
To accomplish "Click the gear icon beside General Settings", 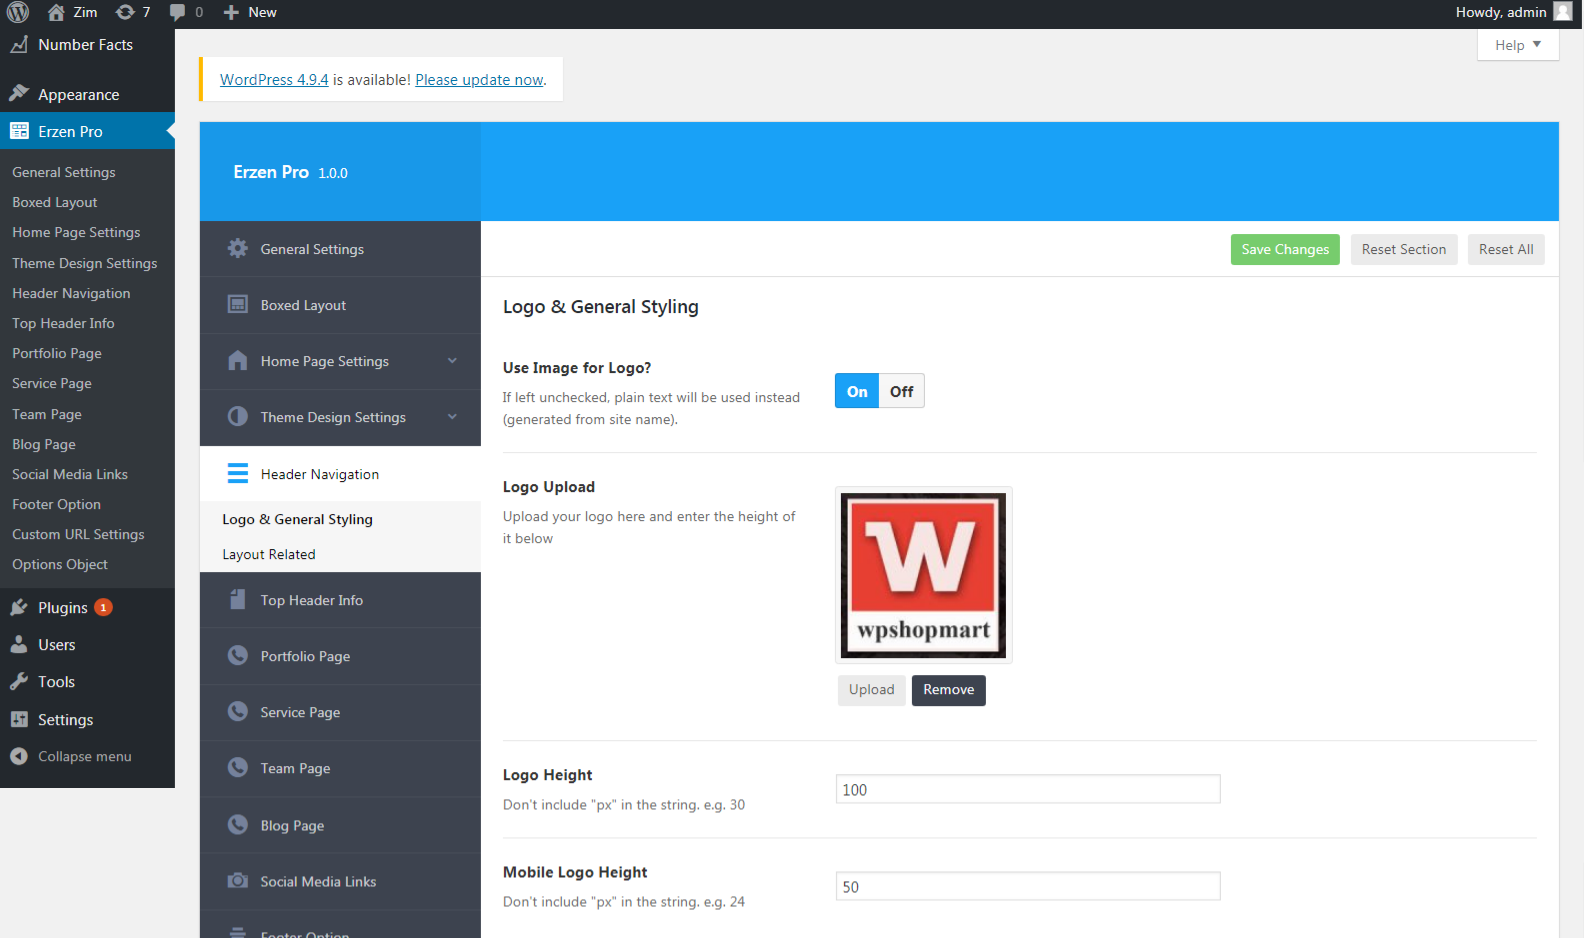I will pyautogui.click(x=238, y=248).
